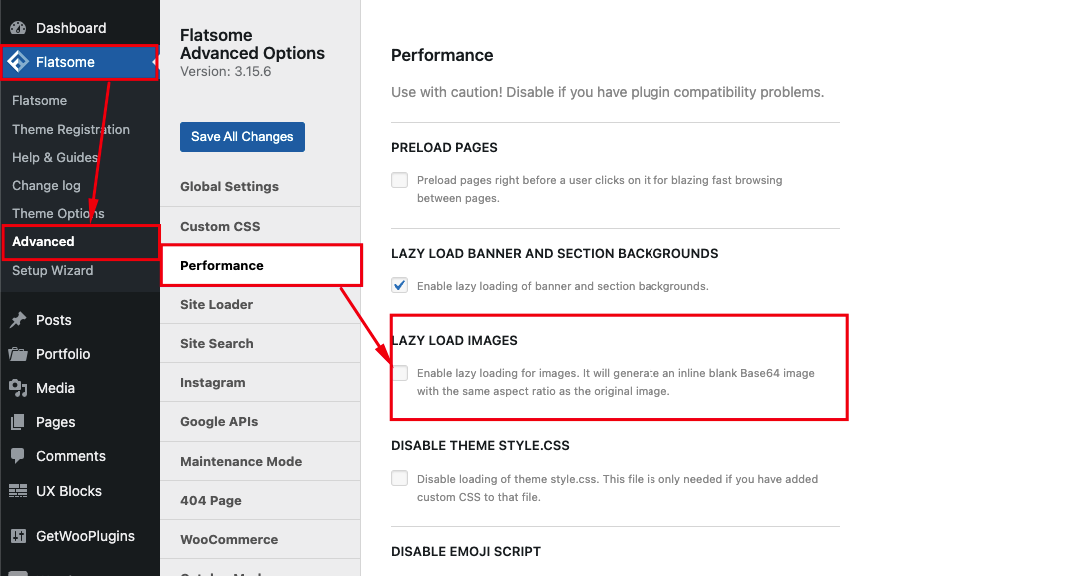Viewport: 1073px width, 576px height.
Task: Open Help & Guides submenu link
Action: [x=55, y=157]
